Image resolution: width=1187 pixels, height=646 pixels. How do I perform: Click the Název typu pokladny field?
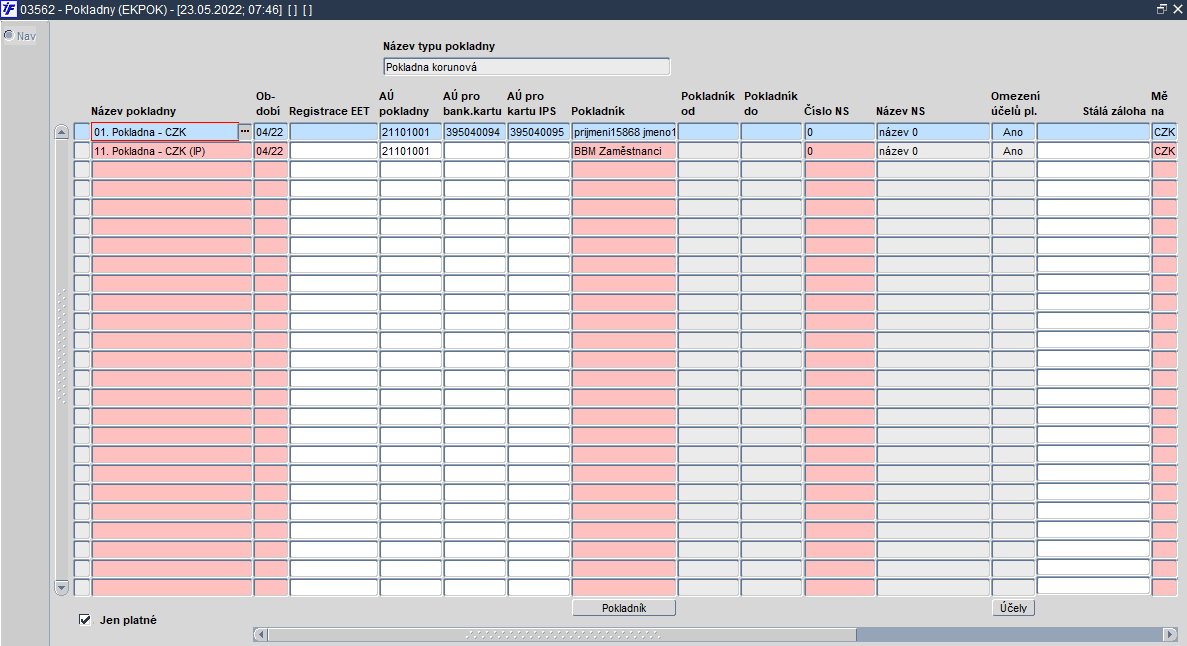click(526, 67)
